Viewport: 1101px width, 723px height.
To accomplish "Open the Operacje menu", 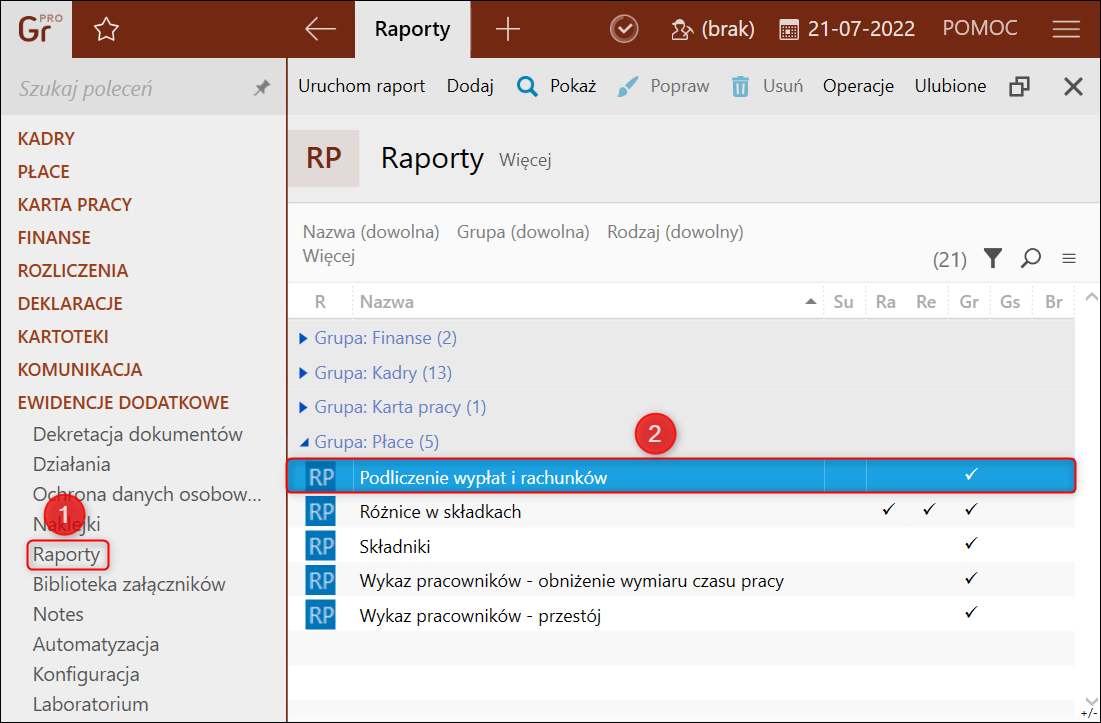I will coord(858,86).
